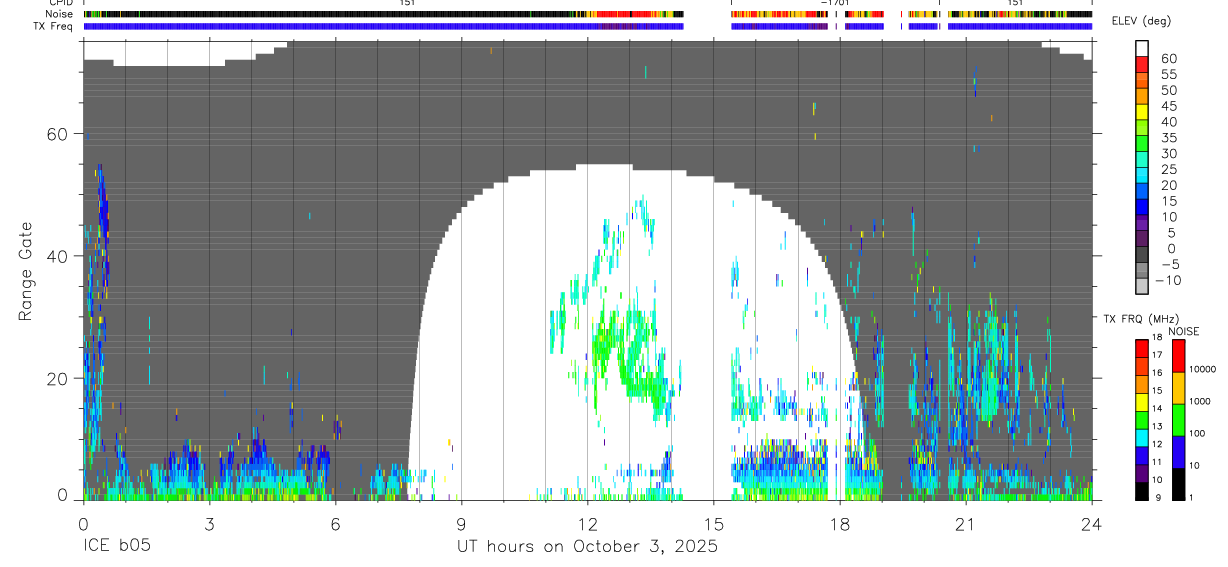Click the 'ELEV (deg)' legend title
This screenshot has width=1228, height=567.
1144,21
